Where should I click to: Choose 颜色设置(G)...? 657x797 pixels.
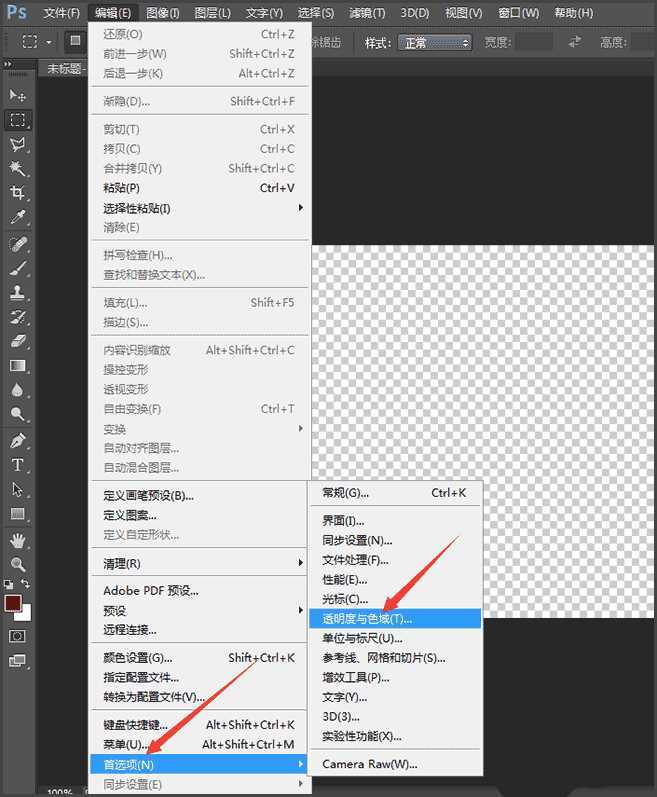(199, 658)
